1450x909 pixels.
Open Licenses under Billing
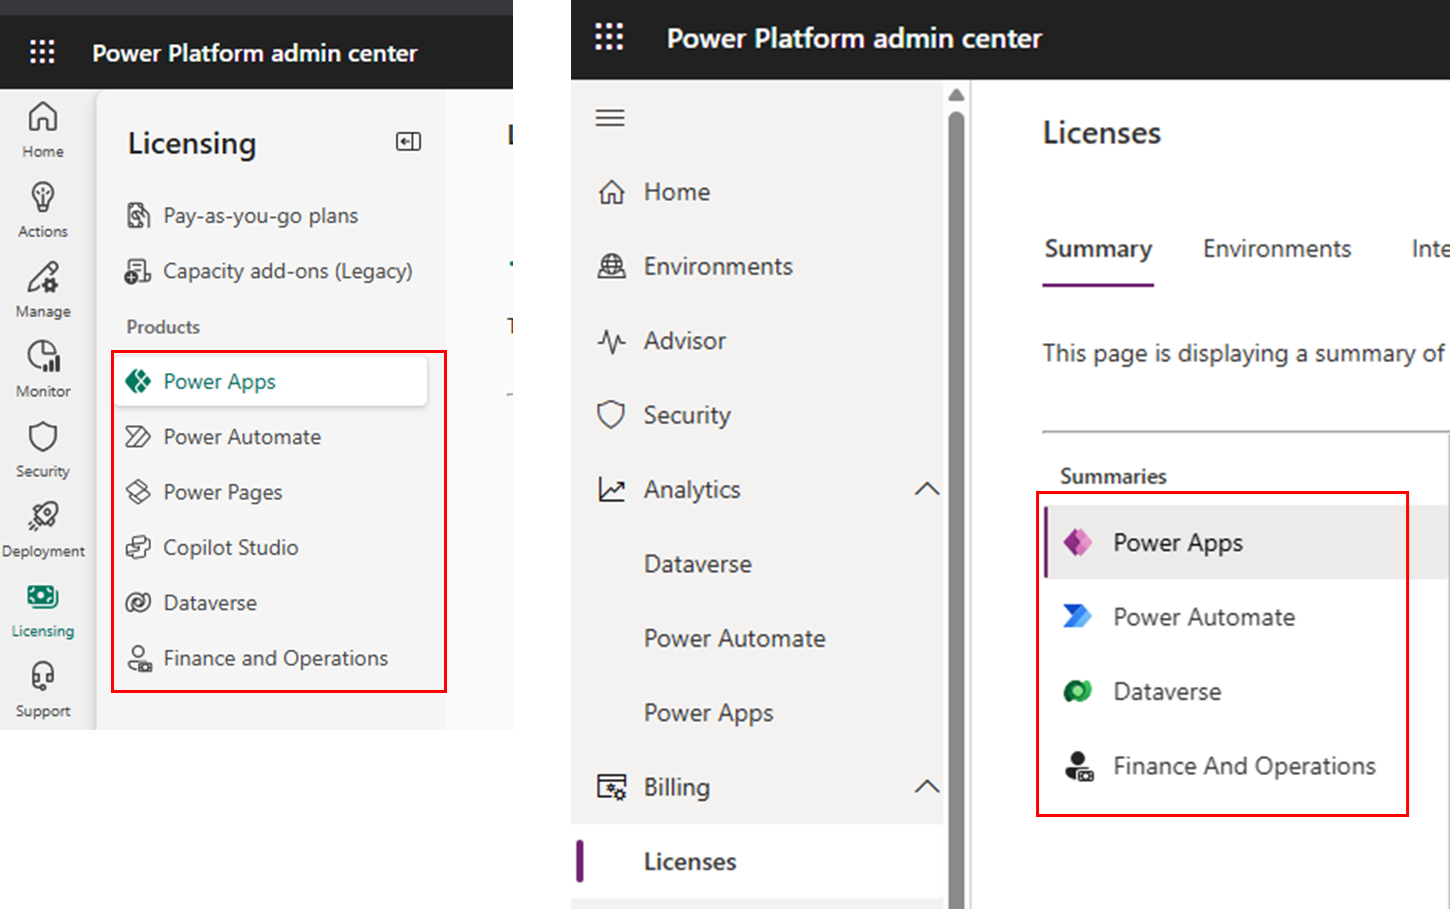758,862
